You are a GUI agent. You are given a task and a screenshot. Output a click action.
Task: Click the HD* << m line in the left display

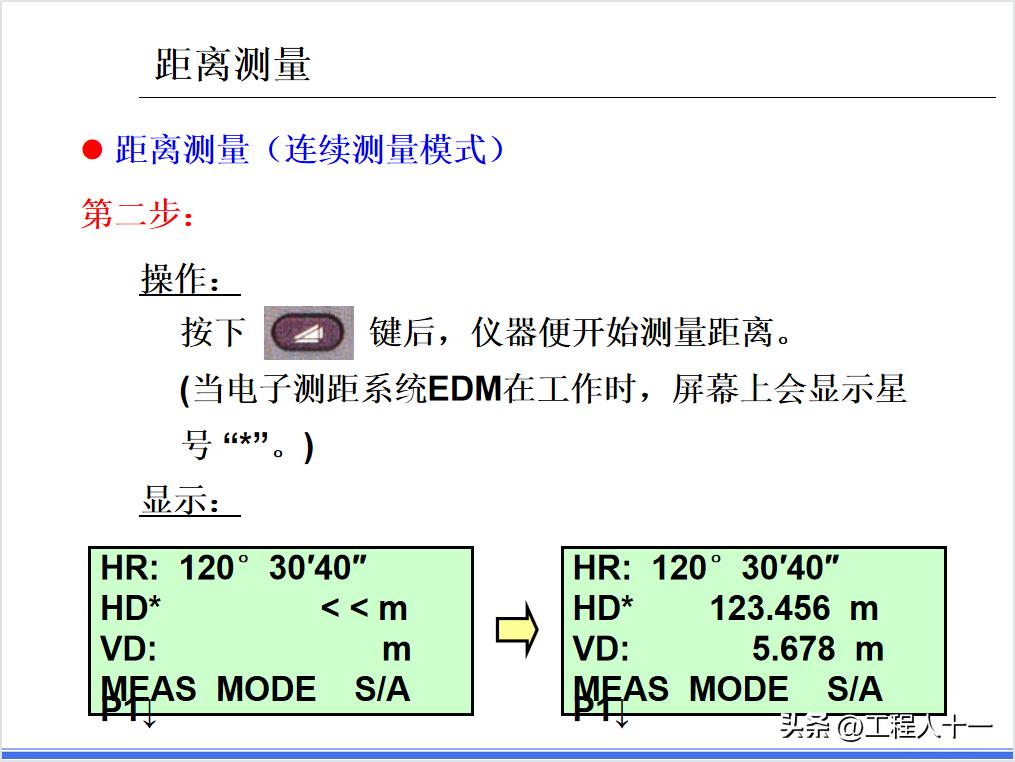[x=254, y=609]
